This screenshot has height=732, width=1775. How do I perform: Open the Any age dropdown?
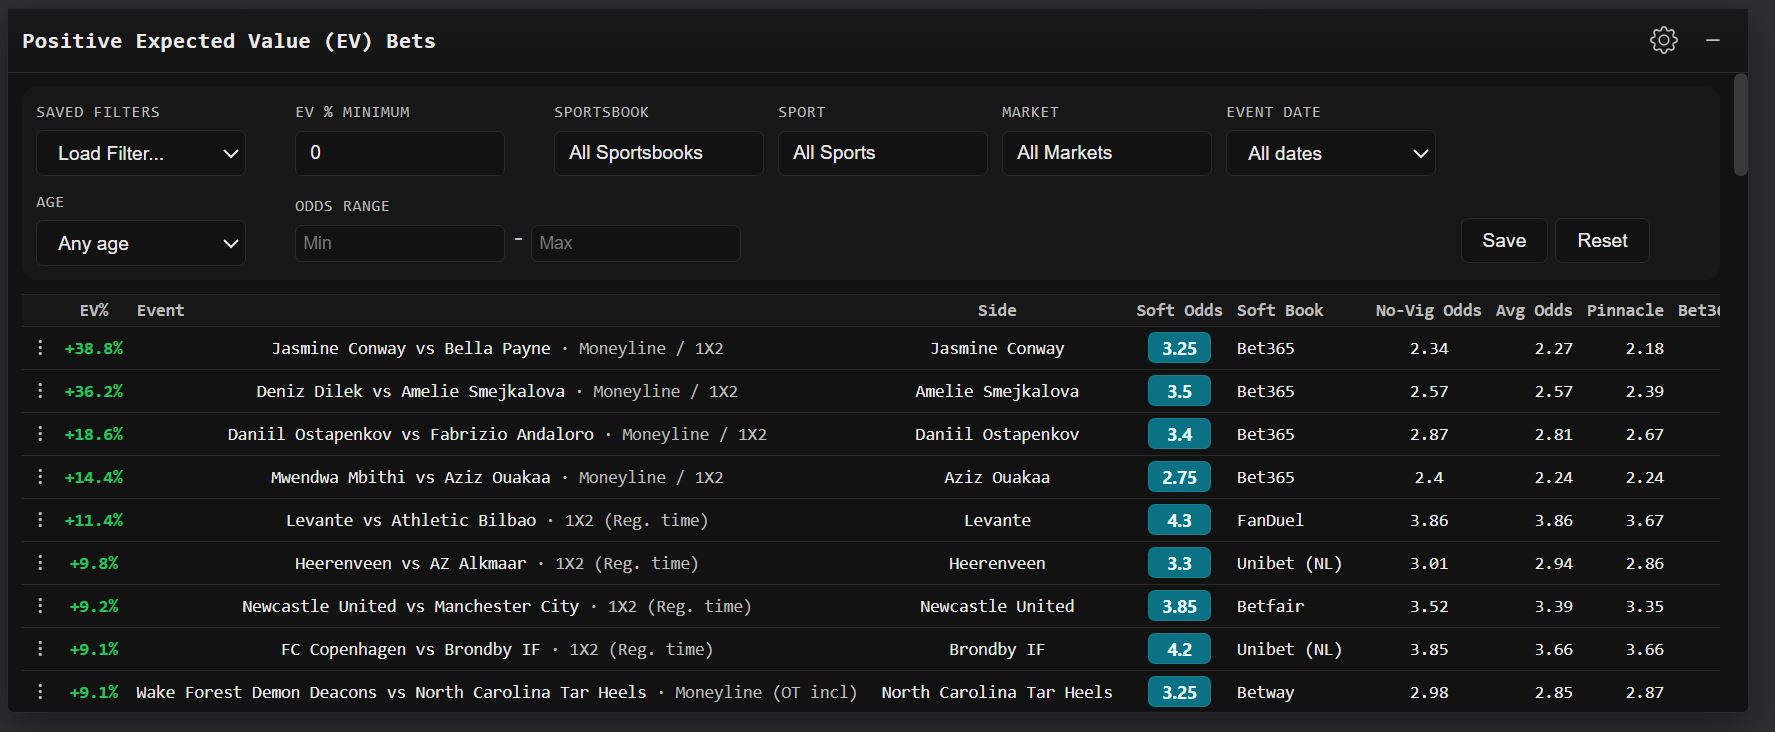[x=141, y=243]
